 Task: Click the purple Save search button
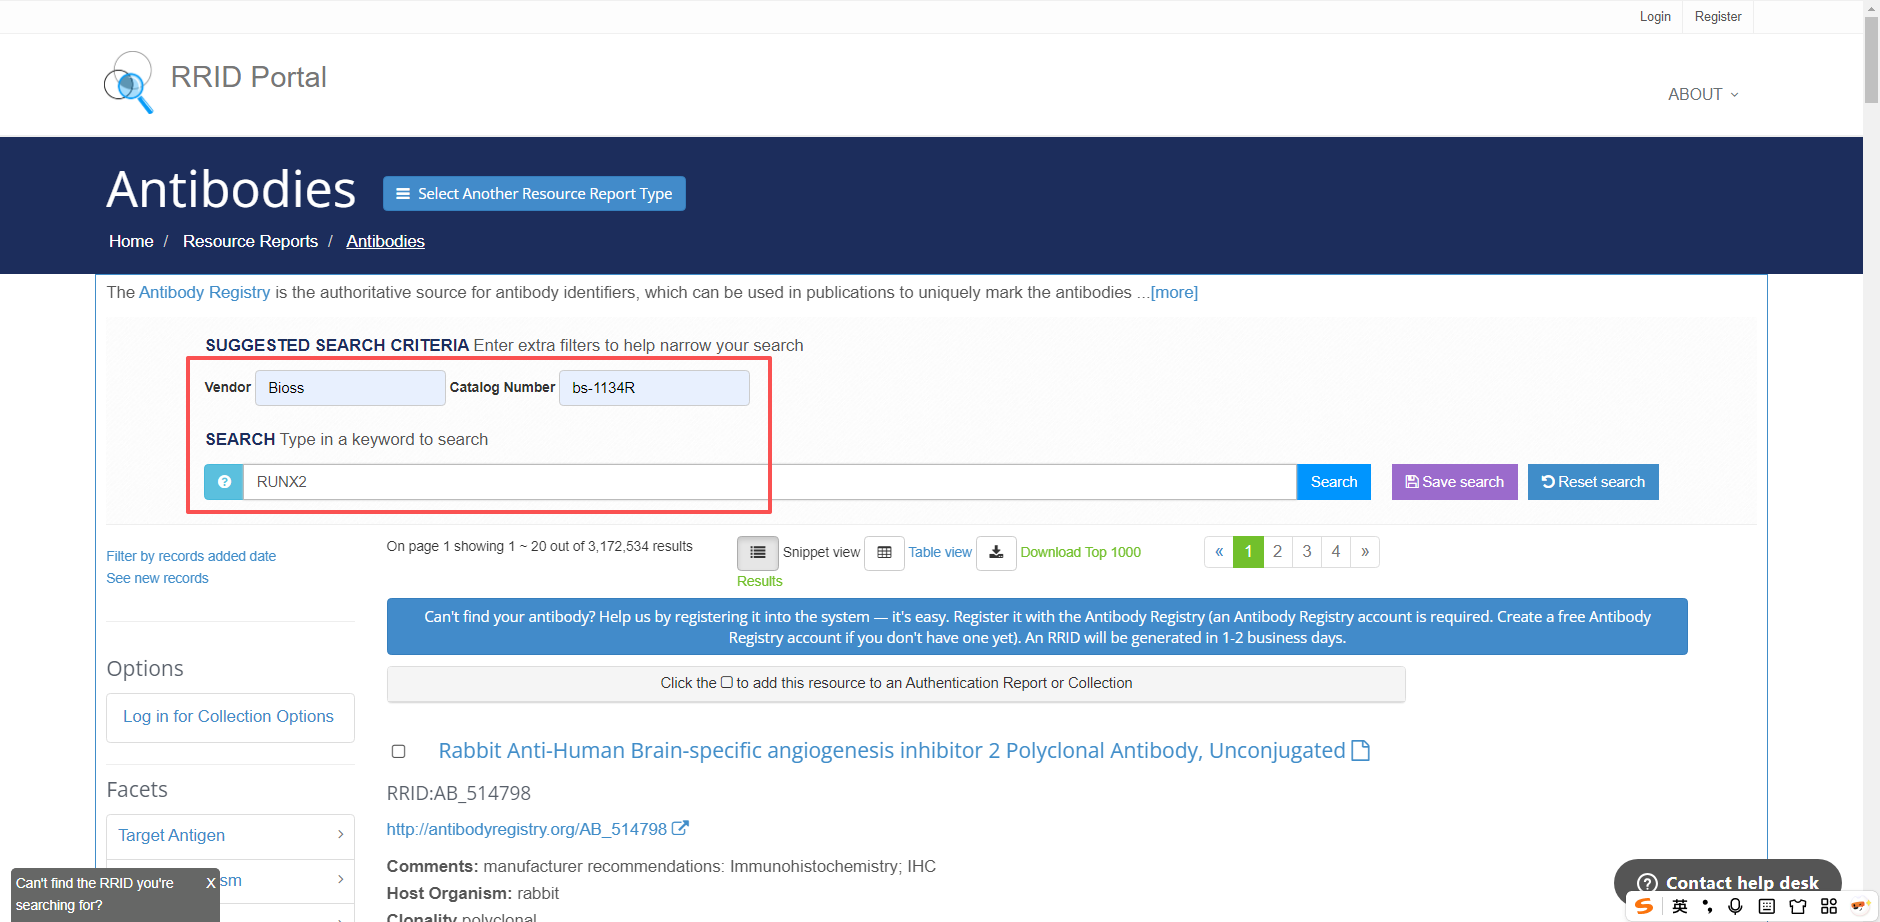[1454, 482]
